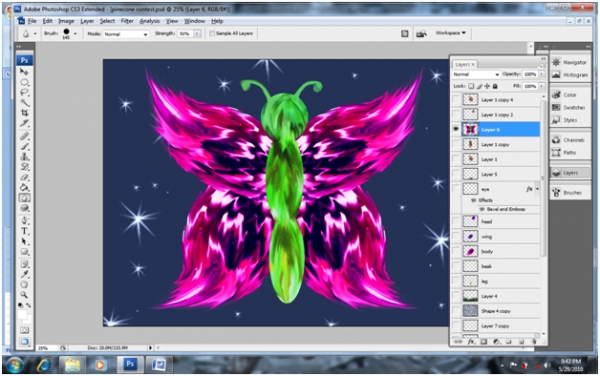Viewport: 600px width, 376px height.
Task: Select the Path Selection tool
Action: tap(24, 241)
